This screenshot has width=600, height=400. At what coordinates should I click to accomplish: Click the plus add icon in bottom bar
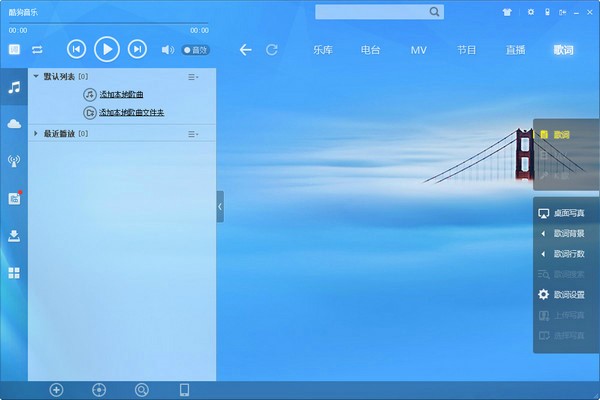coord(57,390)
